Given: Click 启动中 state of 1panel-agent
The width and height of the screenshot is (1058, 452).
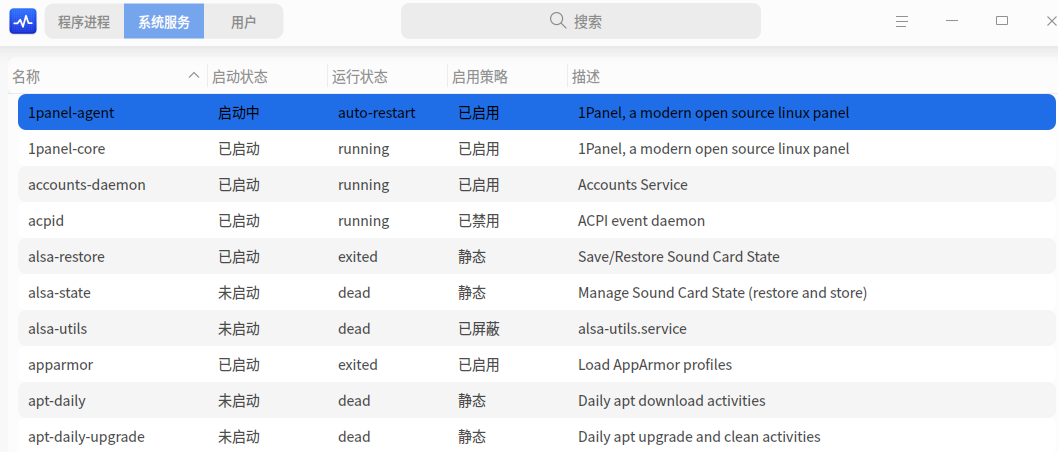Looking at the screenshot, I should (238, 113).
